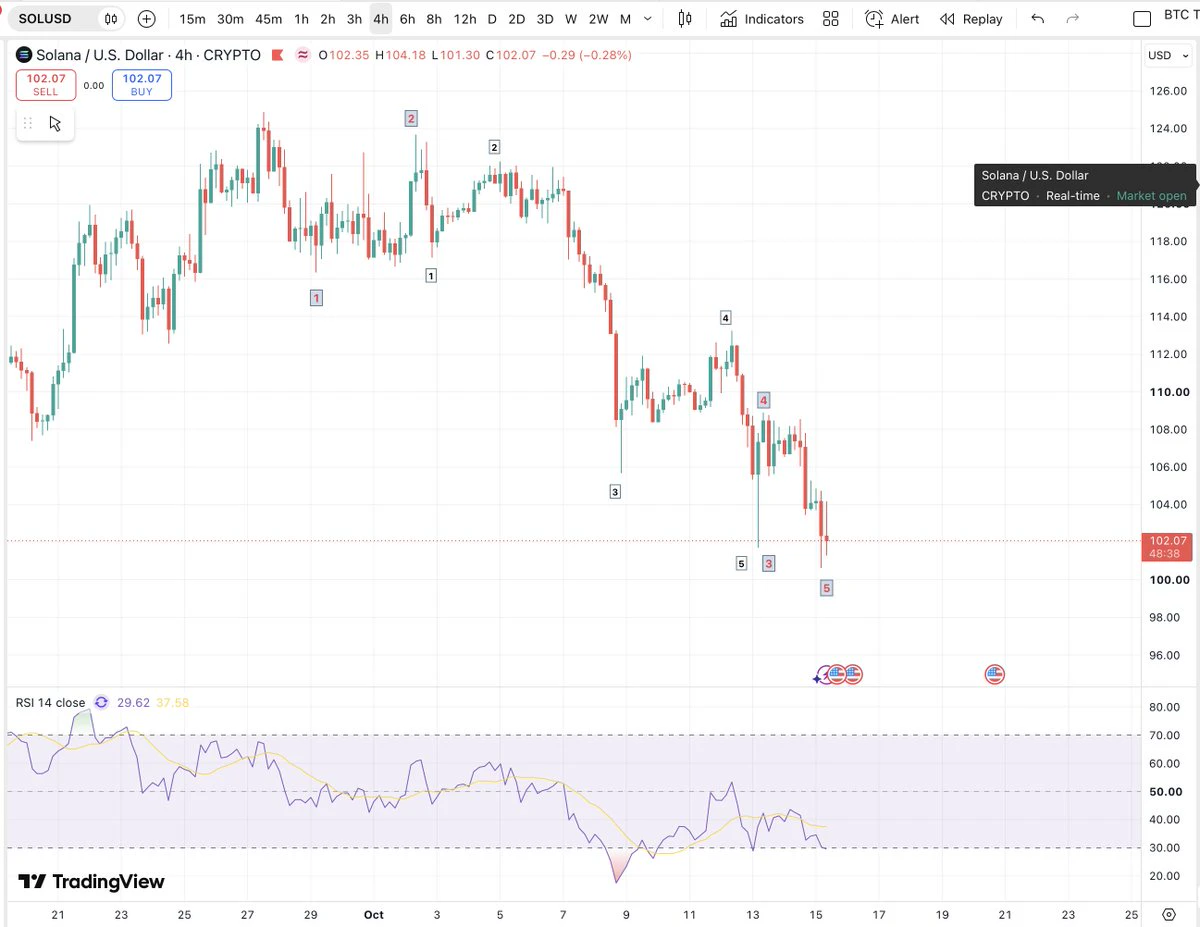
Task: Switch chart to the D daily interval
Action: click(x=491, y=19)
